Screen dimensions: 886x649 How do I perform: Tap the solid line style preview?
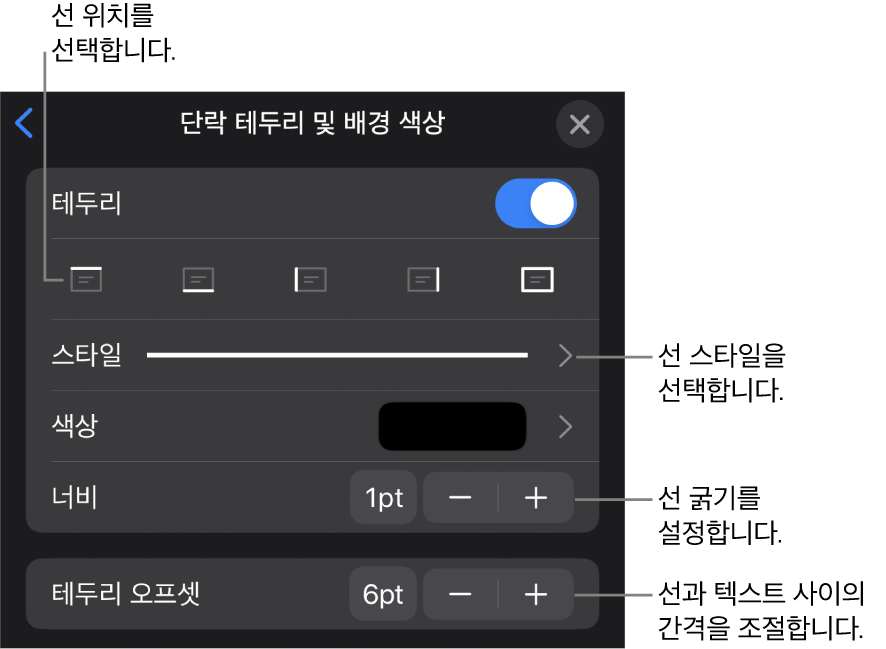tap(337, 355)
